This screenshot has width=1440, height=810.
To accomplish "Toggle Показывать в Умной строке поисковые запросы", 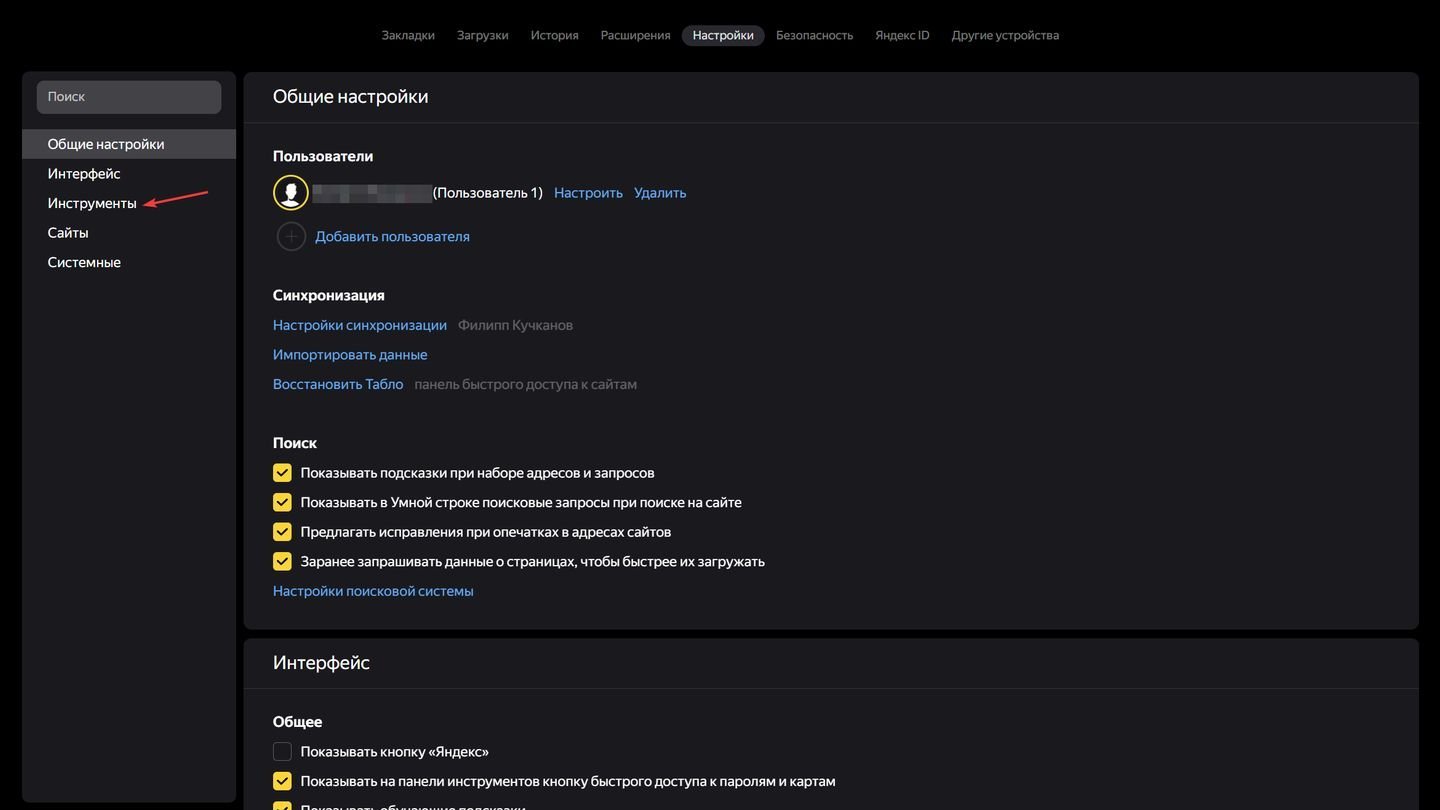I will (x=282, y=503).
